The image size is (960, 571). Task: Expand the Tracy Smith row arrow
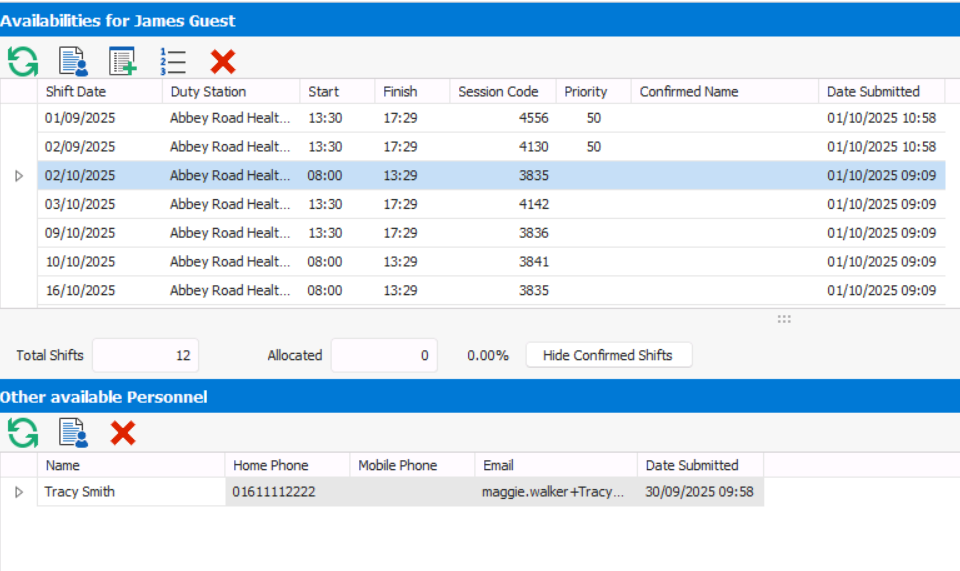point(18,492)
